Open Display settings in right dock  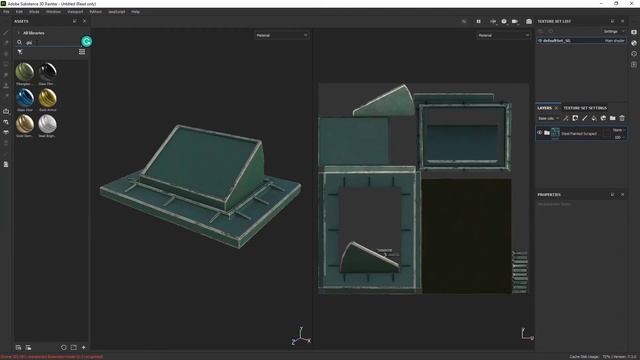pyautogui.click(x=633, y=32)
